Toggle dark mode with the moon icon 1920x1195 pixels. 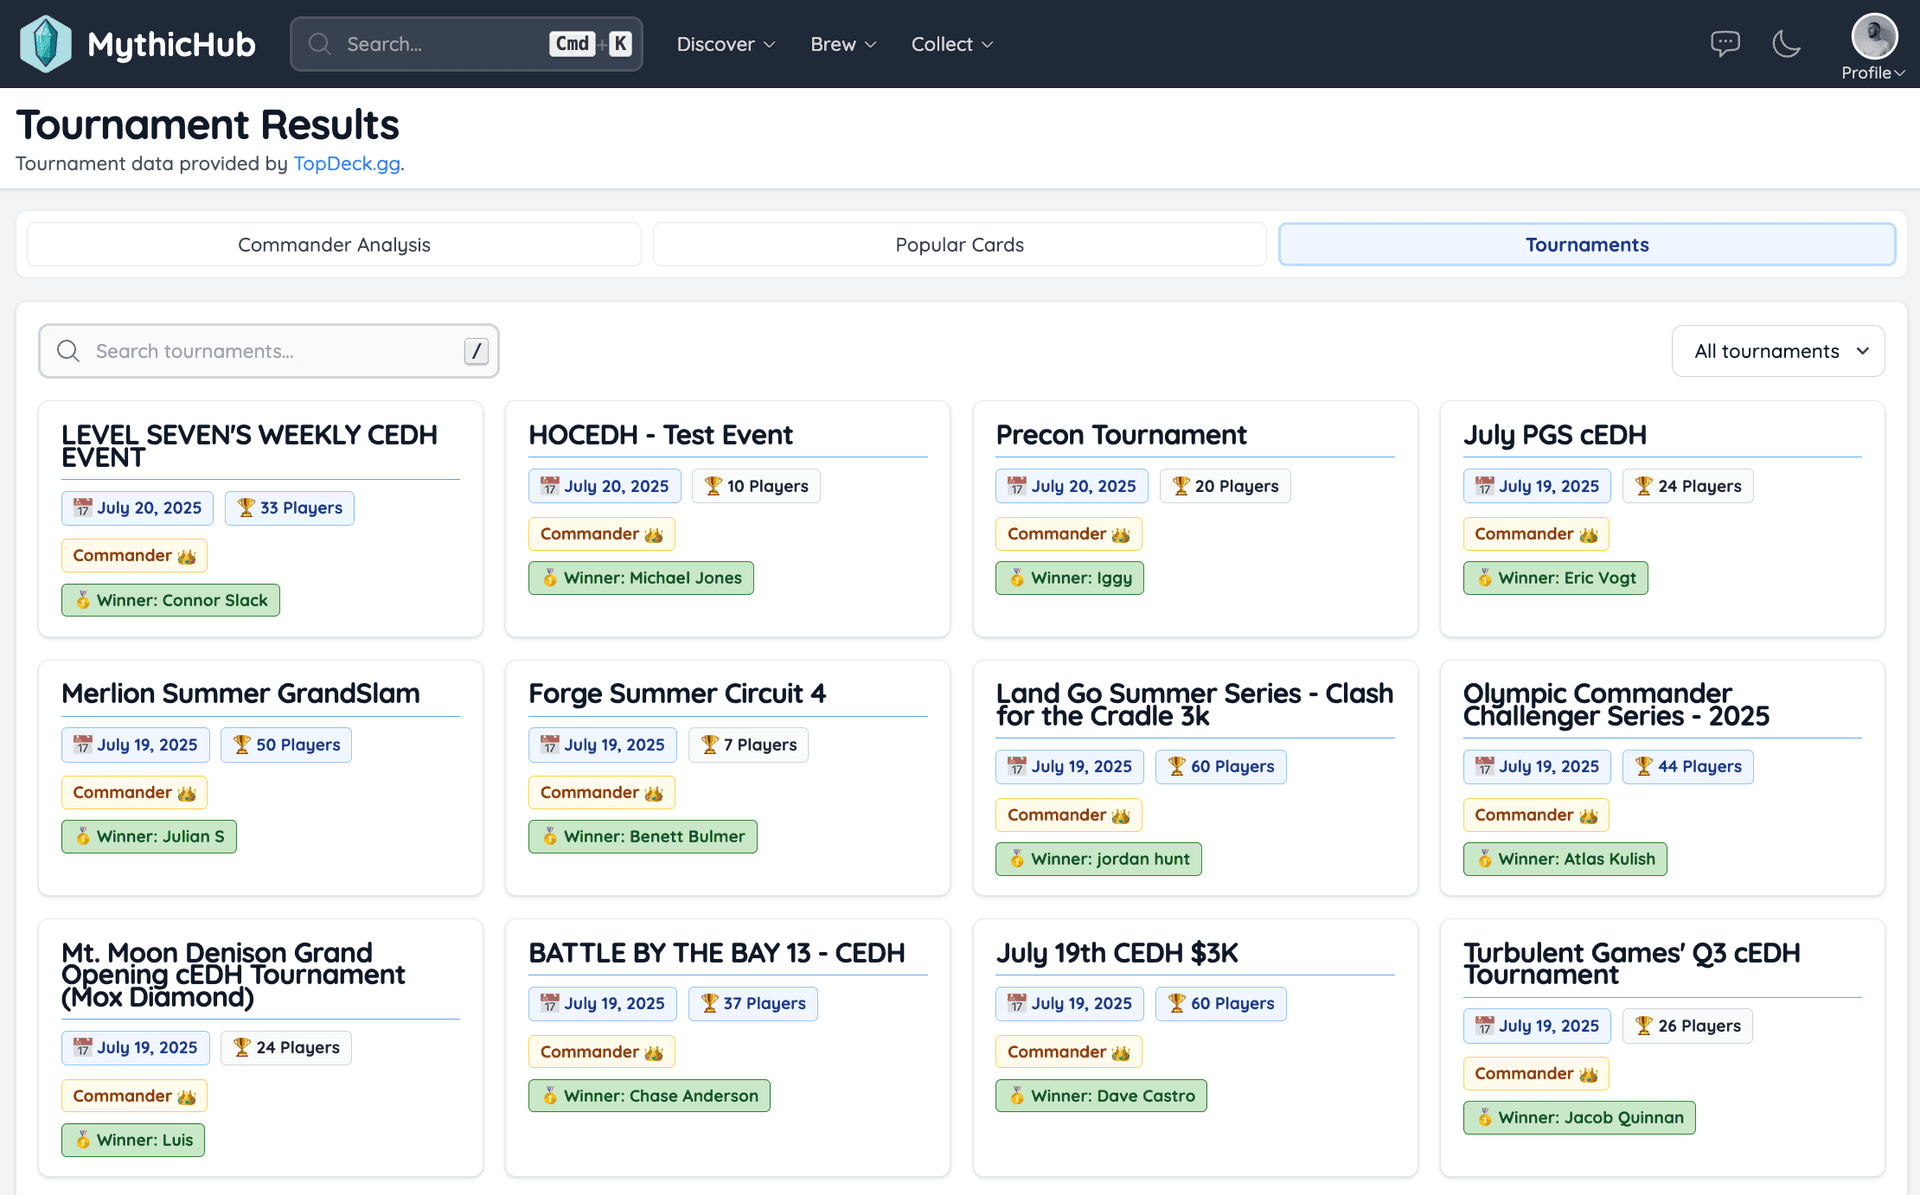click(1786, 44)
